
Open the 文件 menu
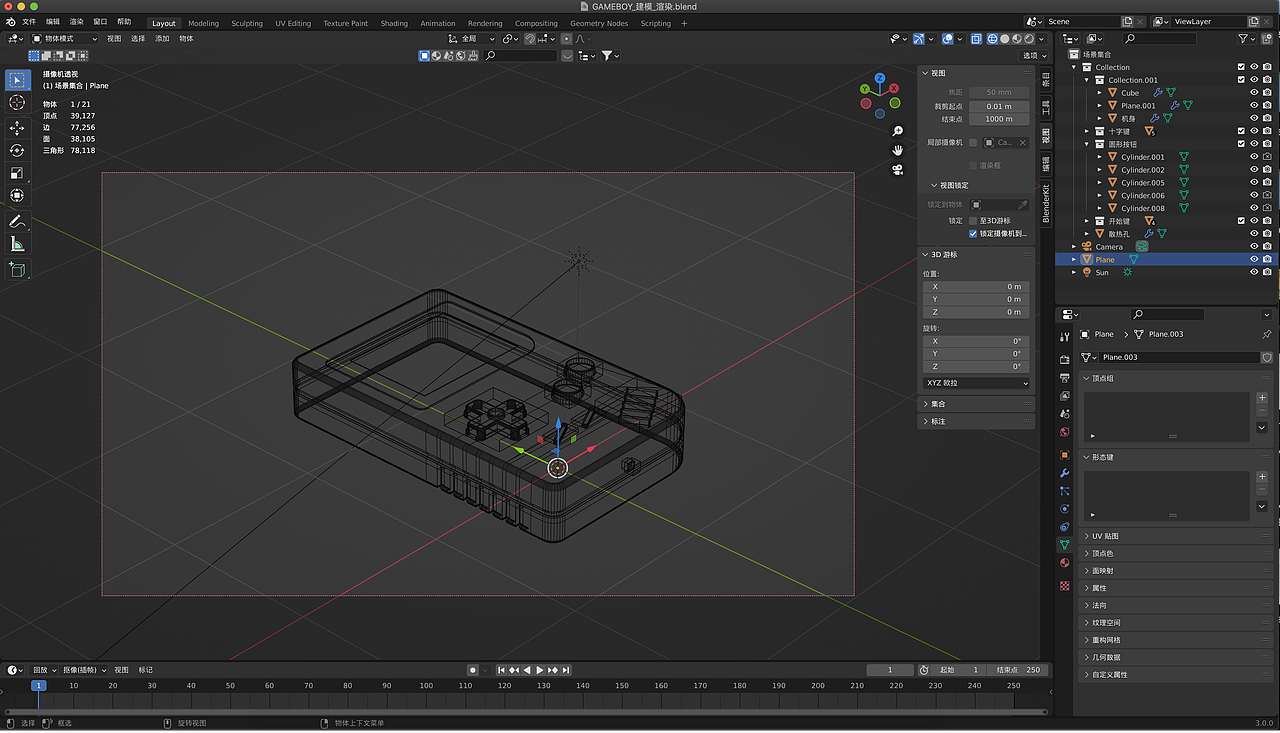tap(29, 22)
